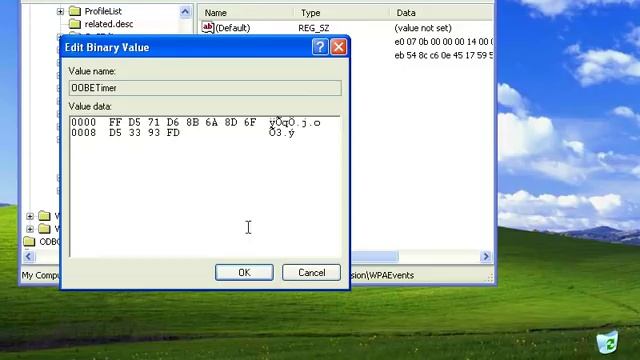Image resolution: width=640 pixels, height=360 pixels.
Task: Select data starting with 'e0 07 0b 00'
Action: [444, 42]
